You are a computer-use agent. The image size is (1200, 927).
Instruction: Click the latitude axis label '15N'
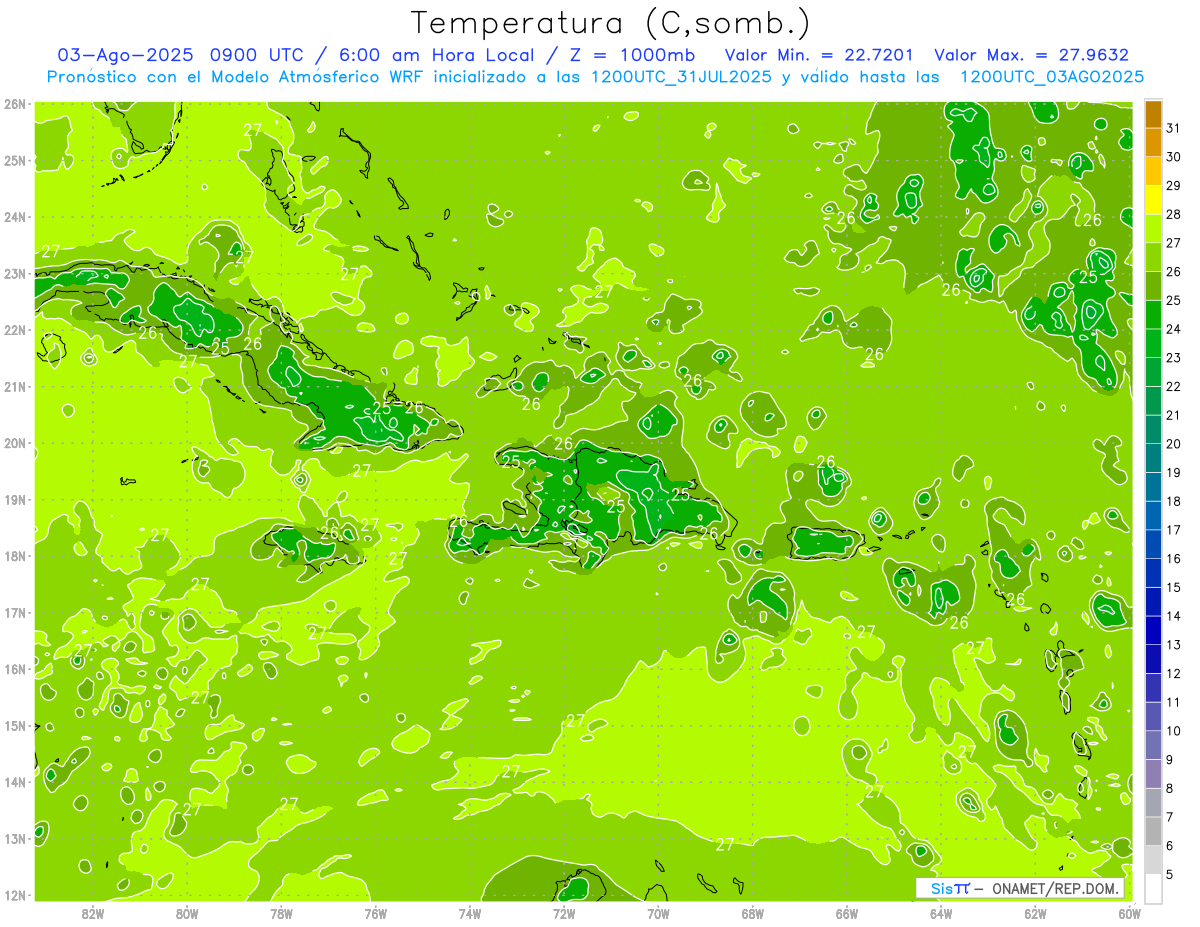[15, 726]
